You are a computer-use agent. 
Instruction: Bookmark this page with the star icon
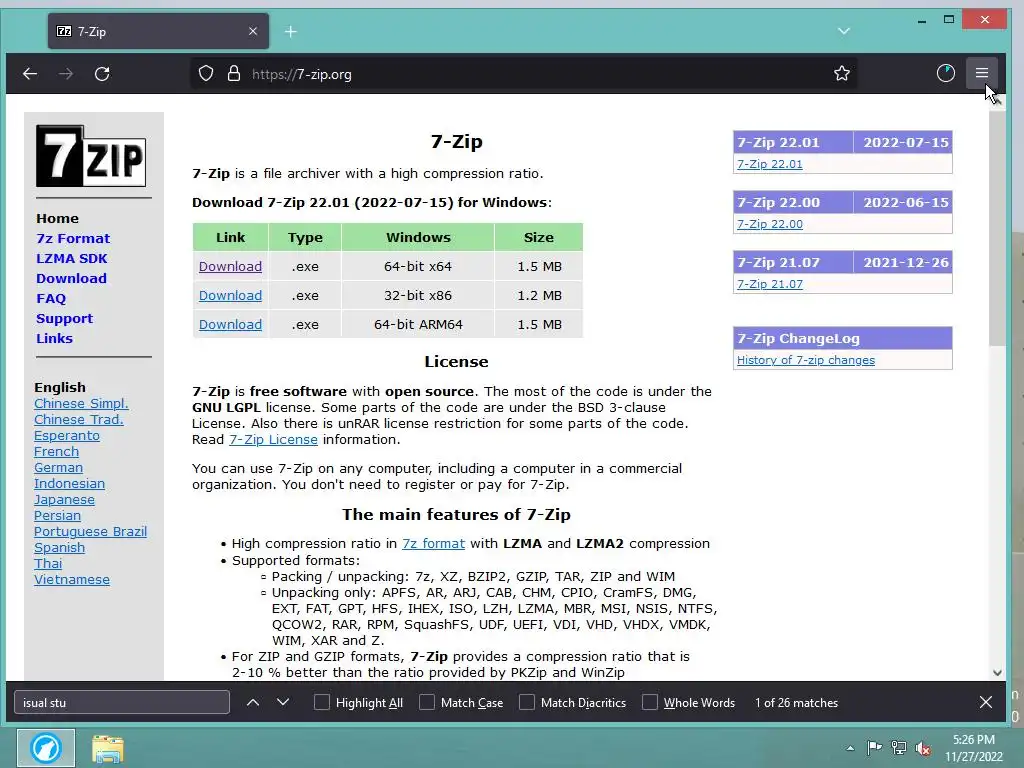tap(842, 73)
